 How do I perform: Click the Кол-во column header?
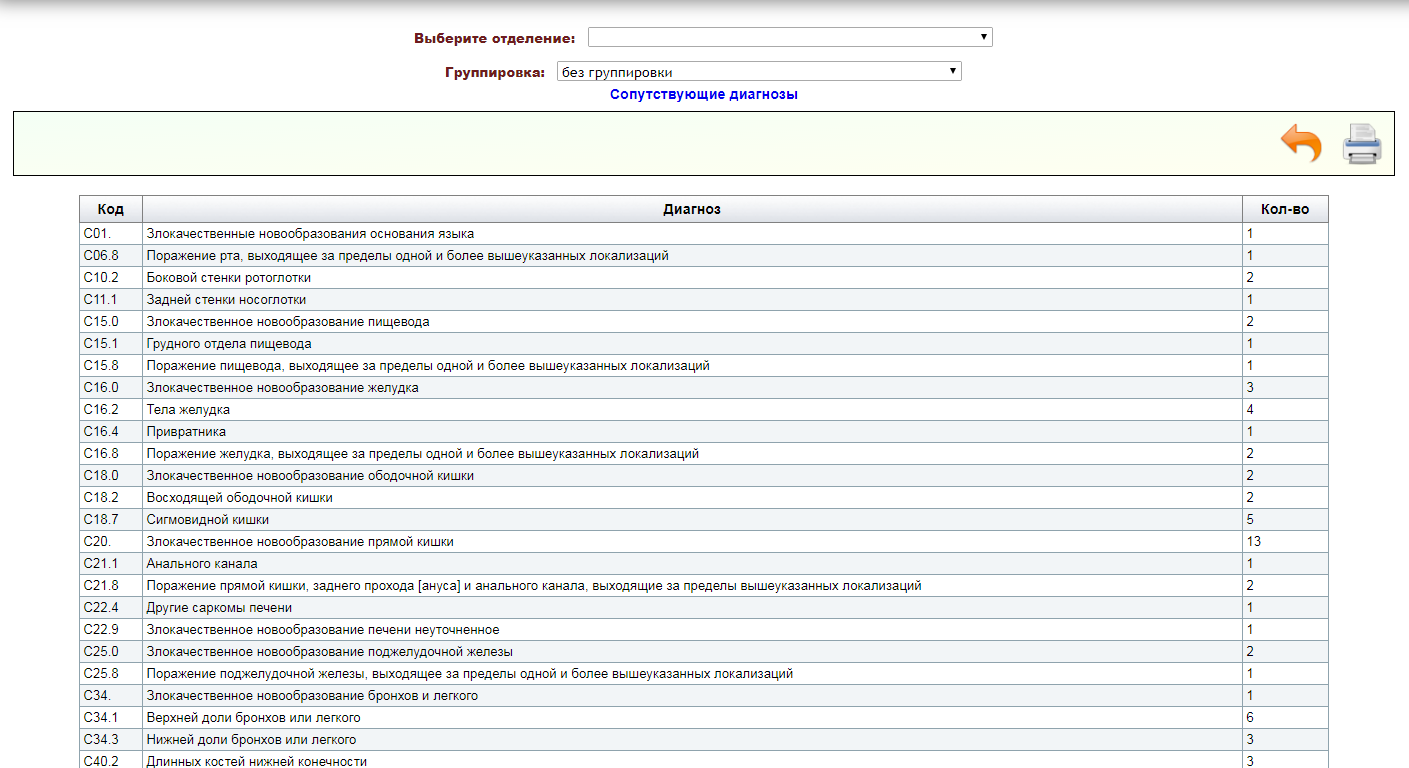pyautogui.click(x=1284, y=209)
